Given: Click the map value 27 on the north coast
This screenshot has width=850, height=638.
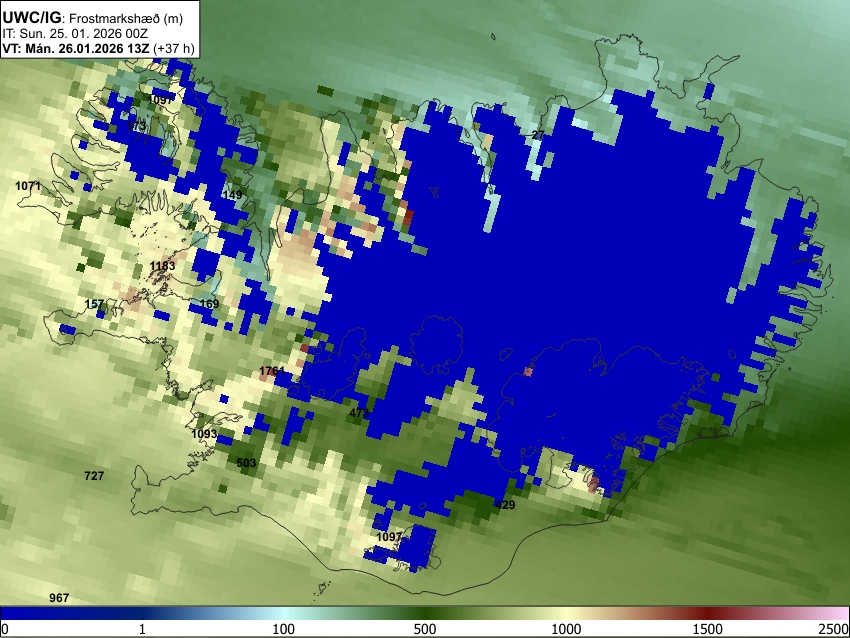Looking at the screenshot, I should click(538, 135).
